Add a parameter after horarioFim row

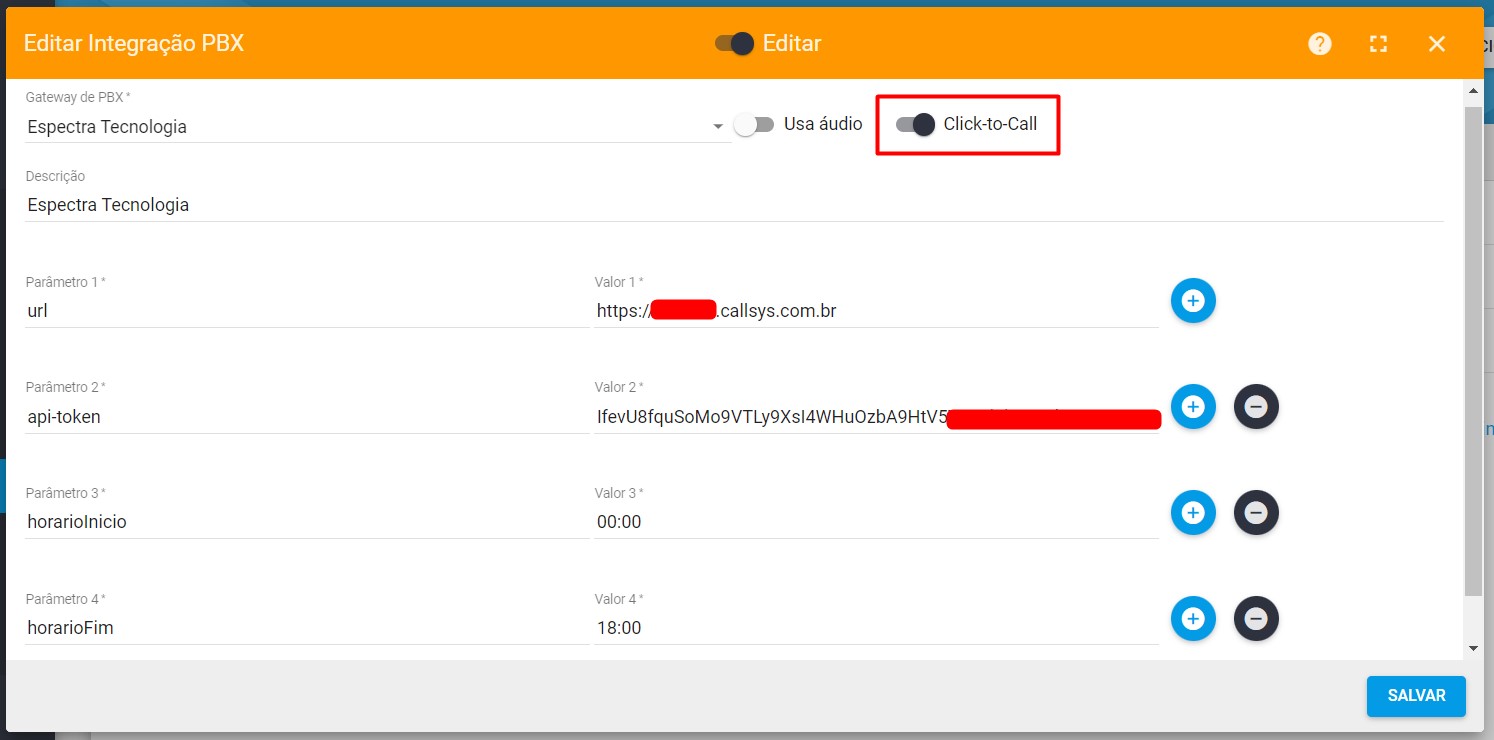(1193, 618)
